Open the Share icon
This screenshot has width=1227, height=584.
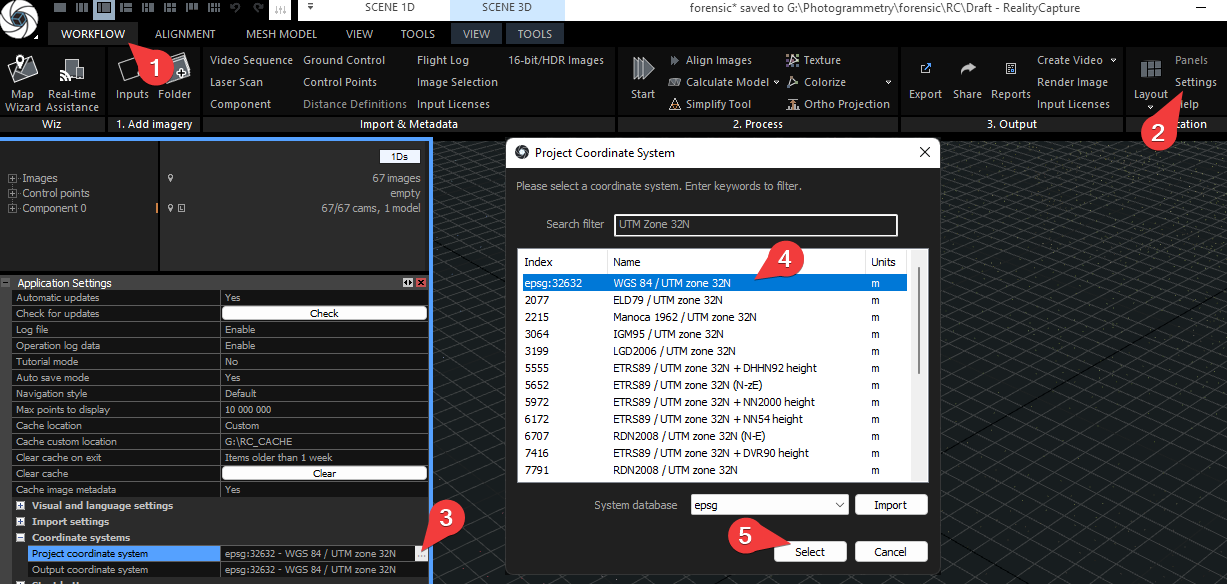967,80
